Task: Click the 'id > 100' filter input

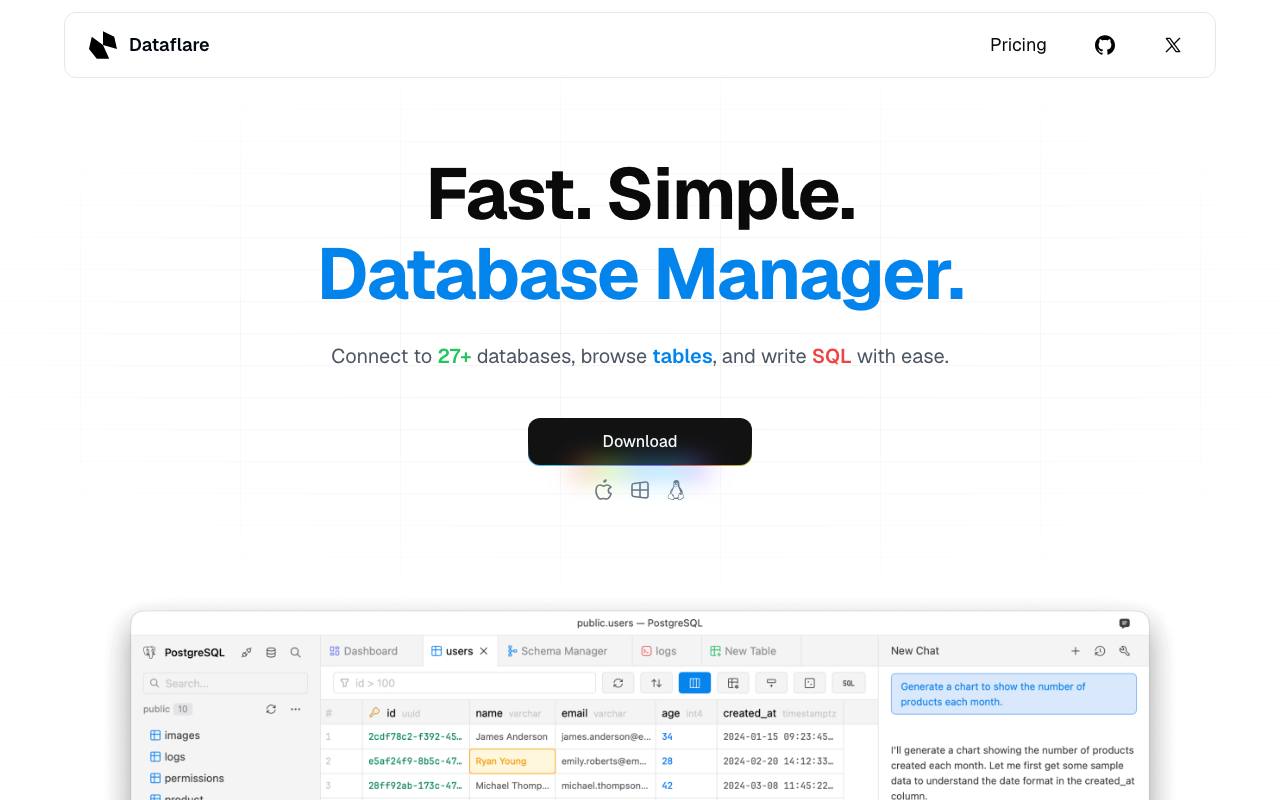Action: (x=464, y=683)
